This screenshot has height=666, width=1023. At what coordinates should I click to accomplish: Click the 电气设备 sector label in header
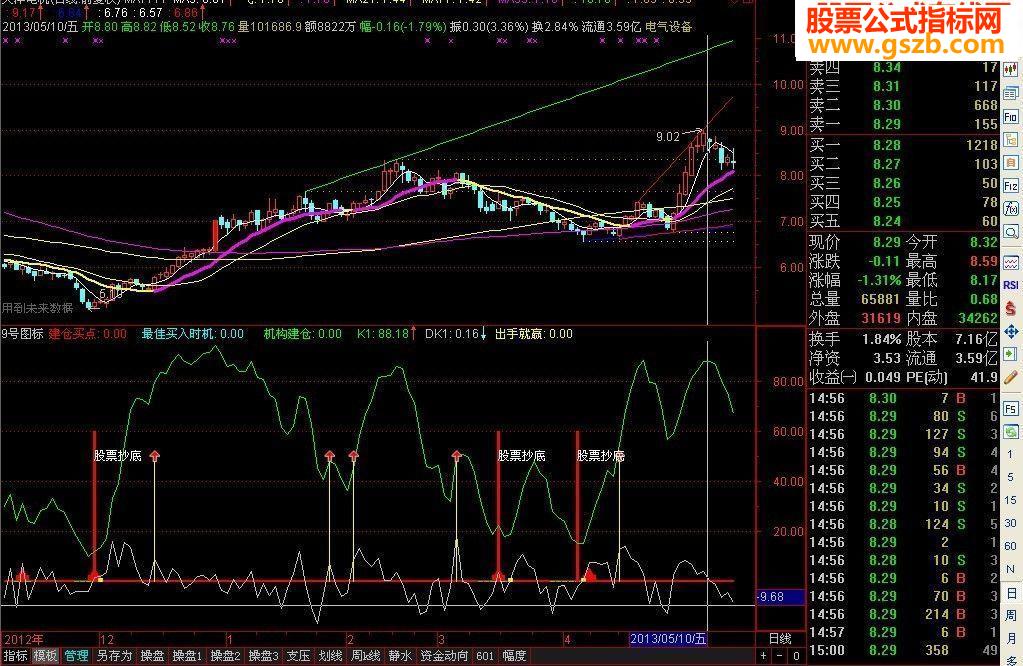[x=669, y=27]
